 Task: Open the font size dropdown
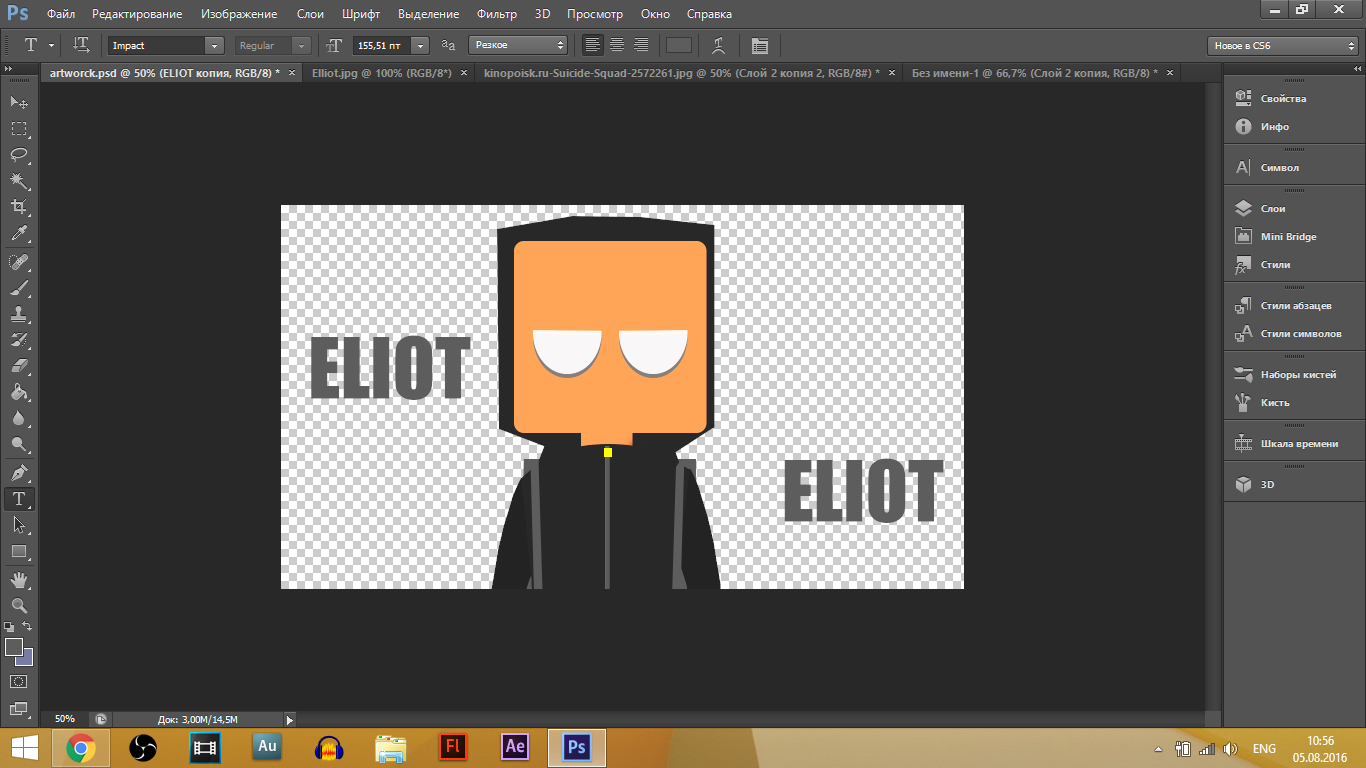tap(421, 46)
